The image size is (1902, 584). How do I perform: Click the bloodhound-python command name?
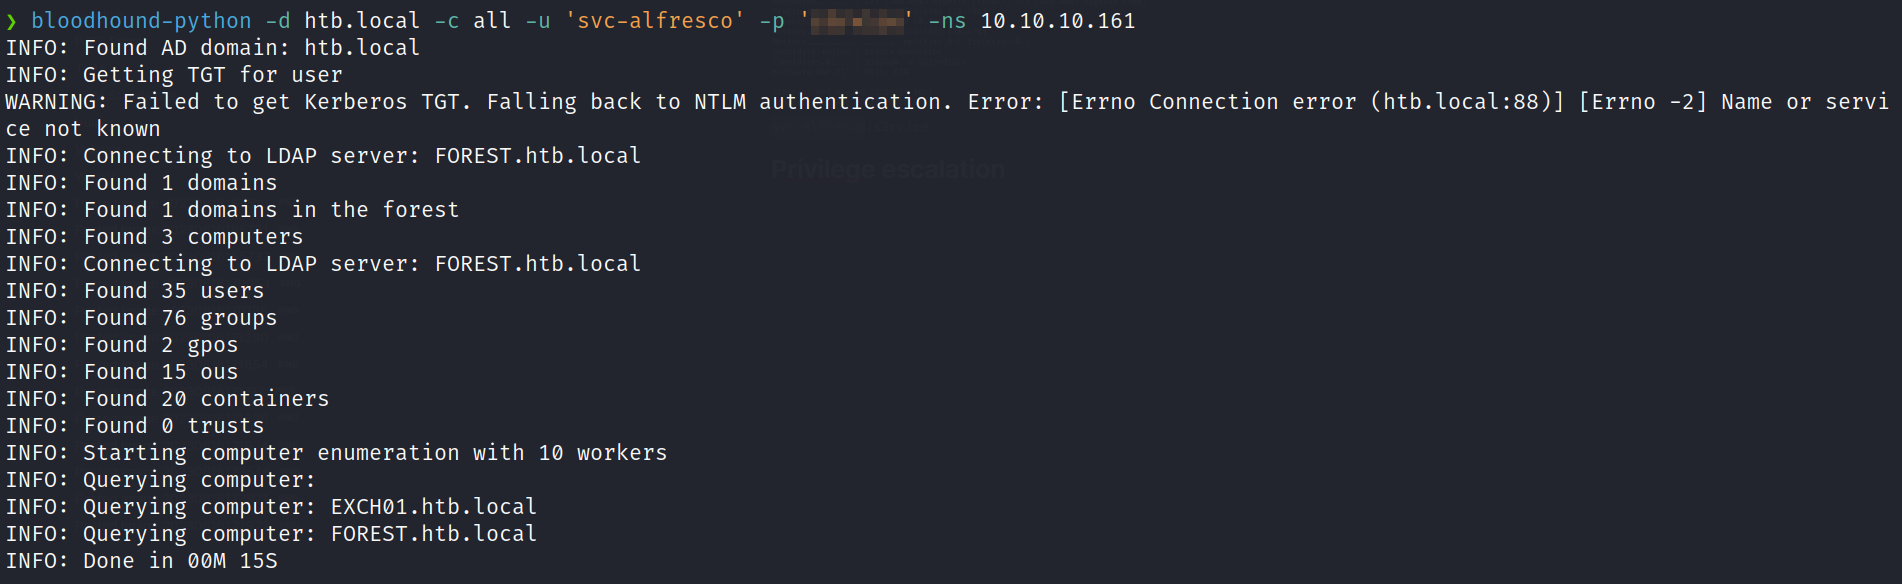click(141, 21)
